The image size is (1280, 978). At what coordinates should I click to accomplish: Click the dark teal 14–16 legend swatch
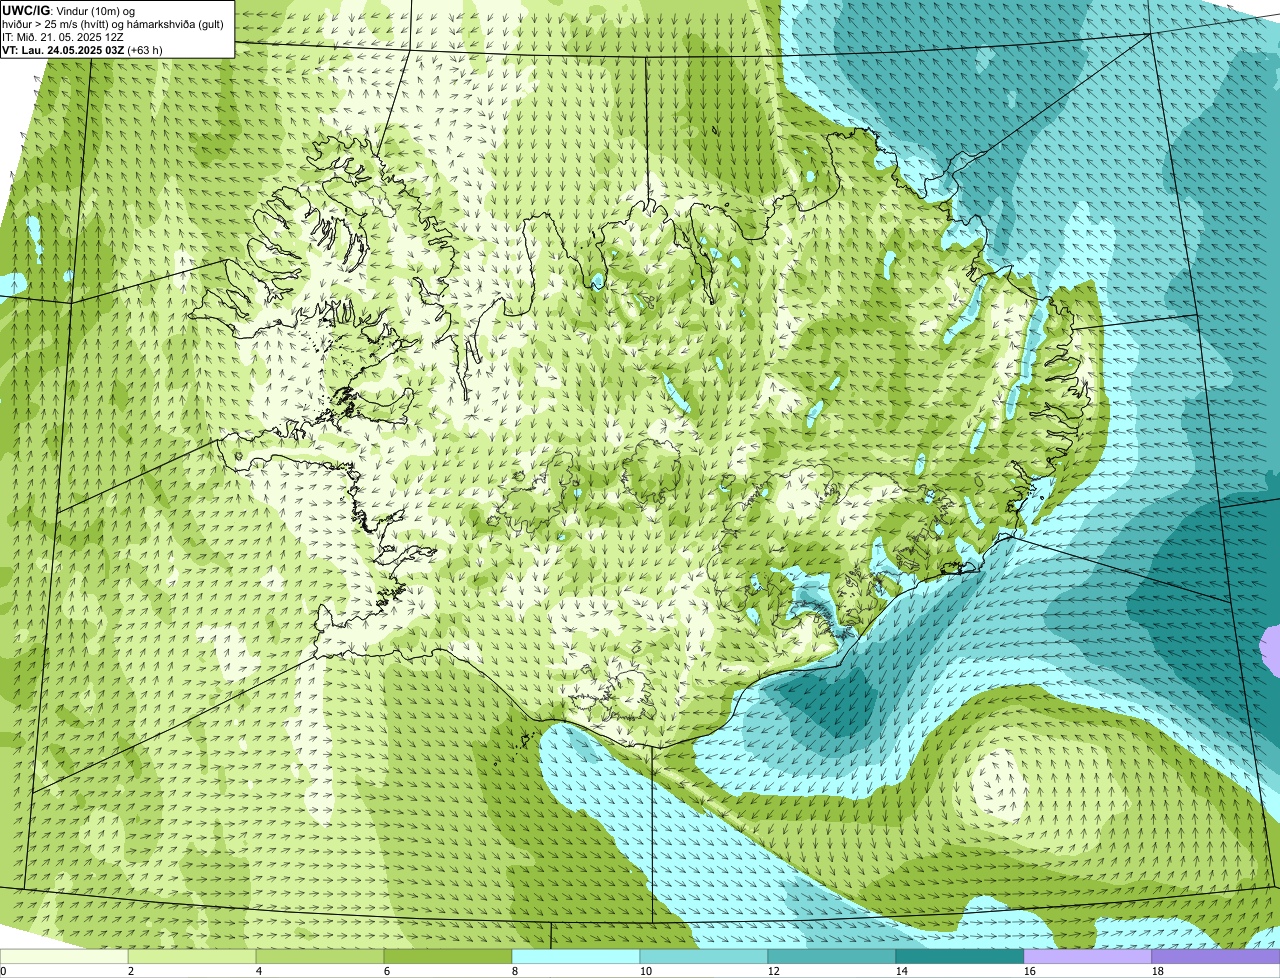pos(960,957)
